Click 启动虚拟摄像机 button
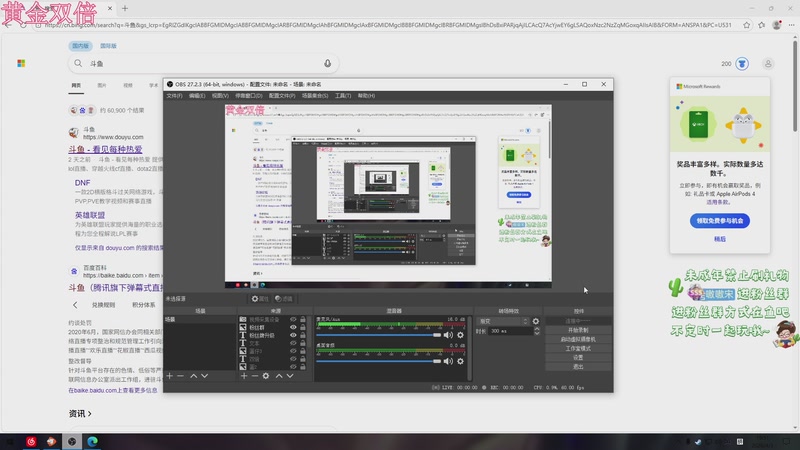This screenshot has height=450, width=800. [x=578, y=339]
